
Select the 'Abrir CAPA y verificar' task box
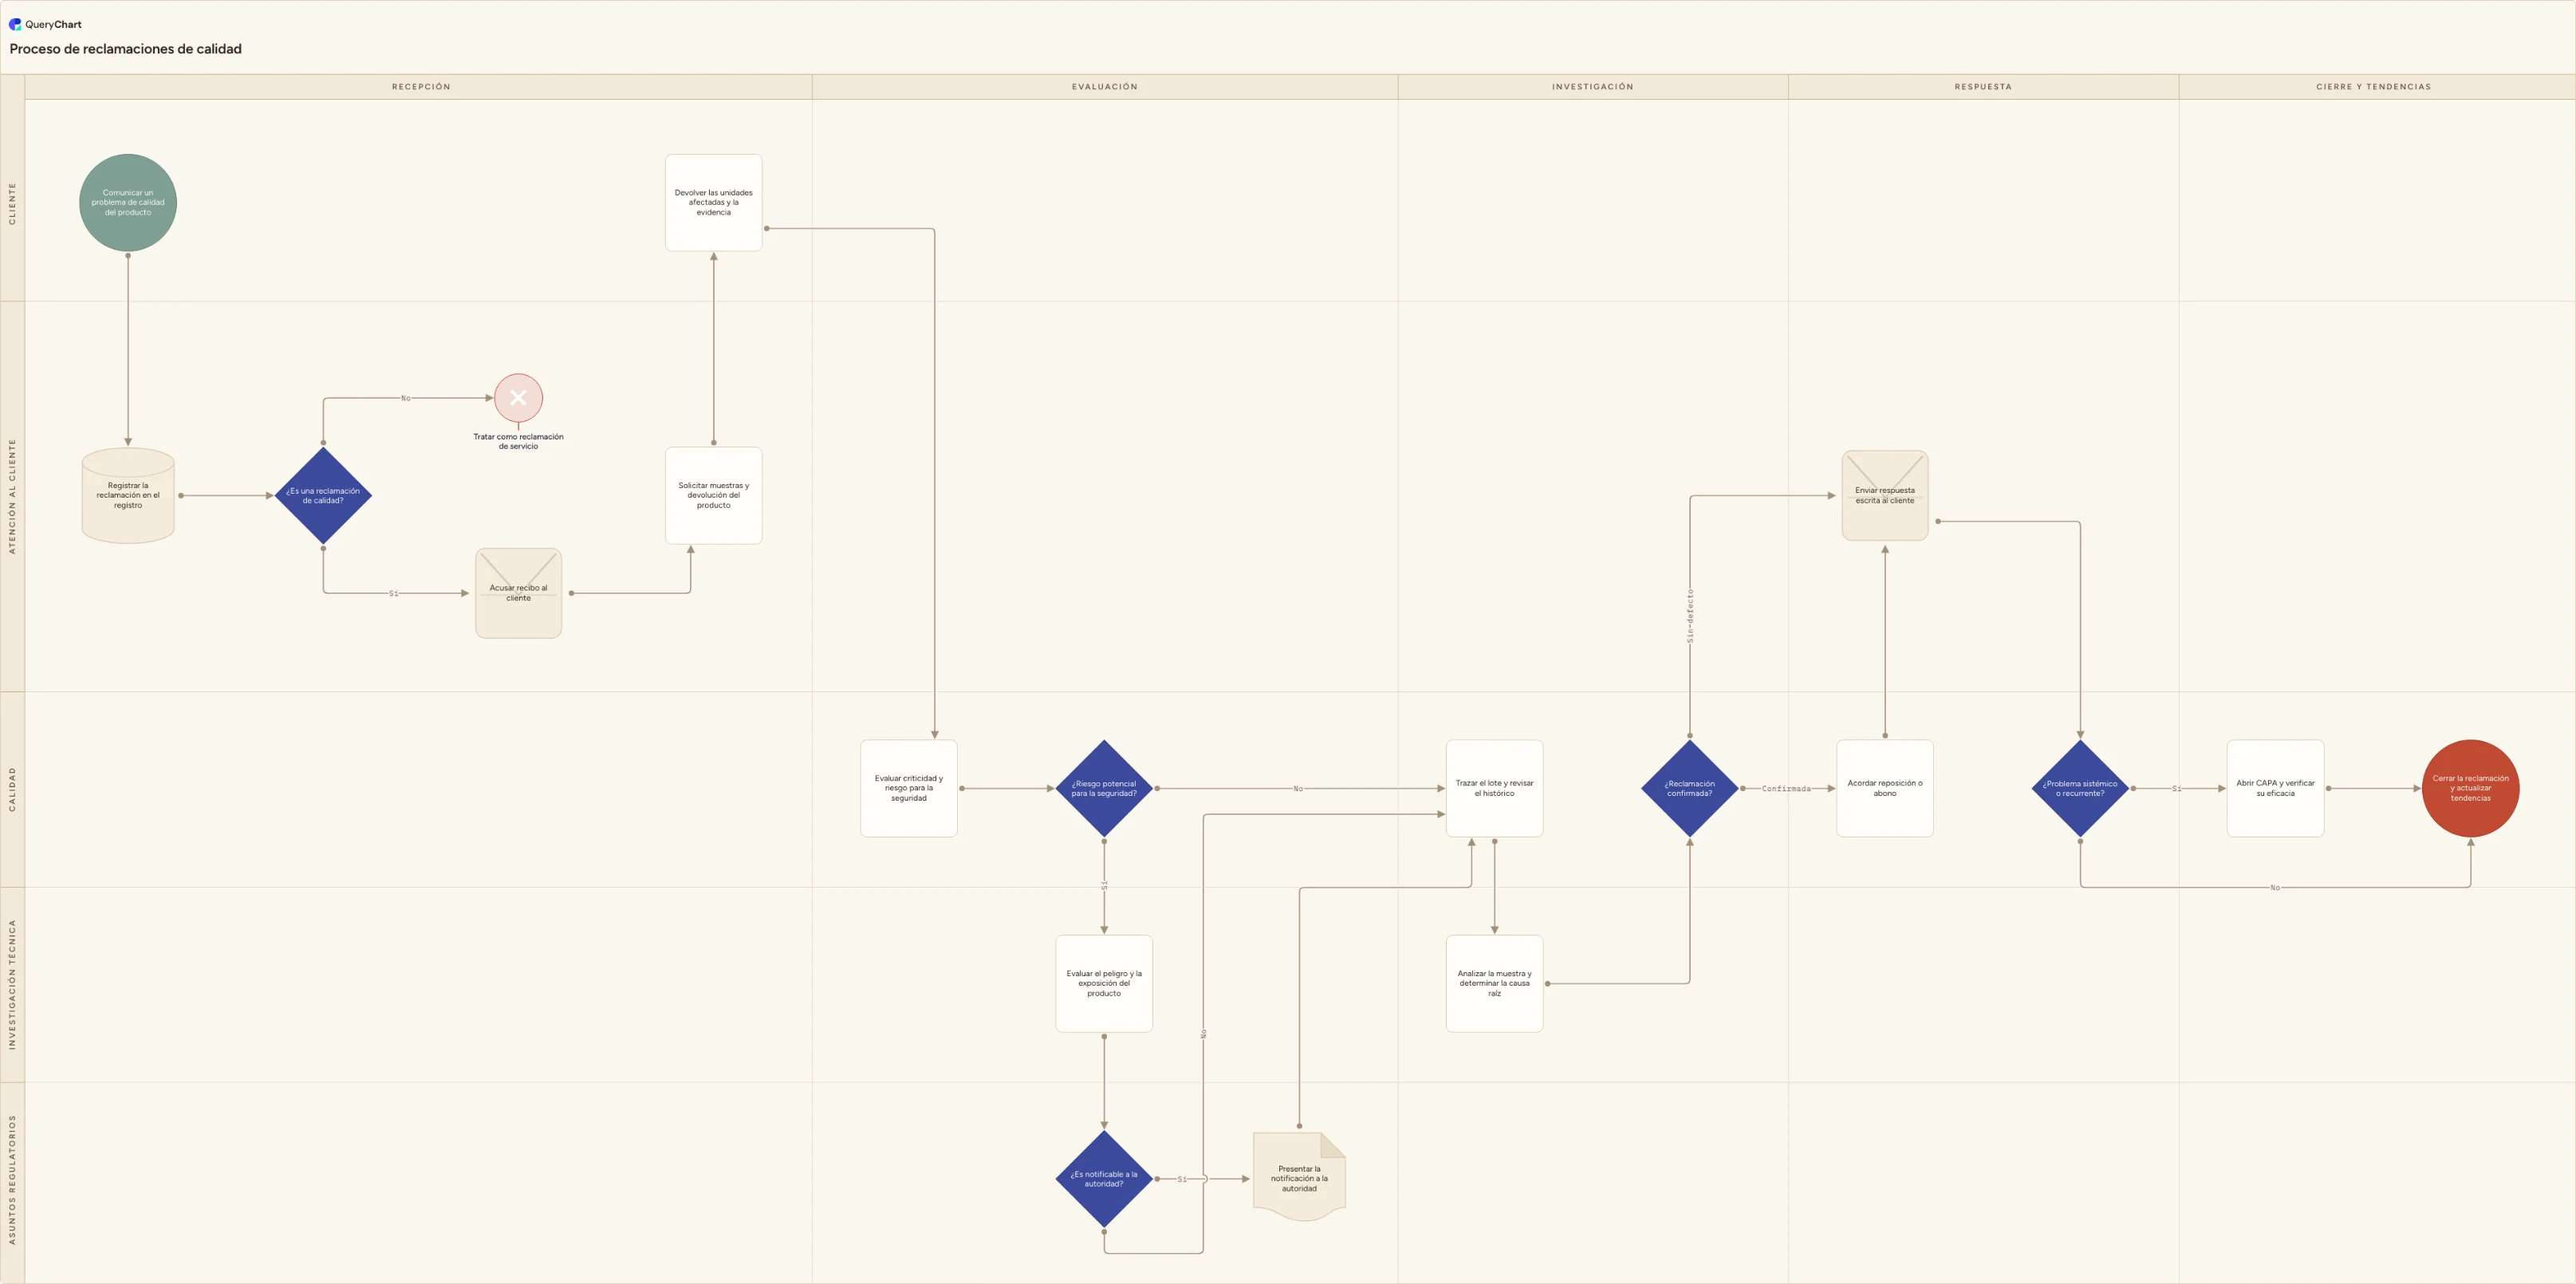click(x=2275, y=788)
